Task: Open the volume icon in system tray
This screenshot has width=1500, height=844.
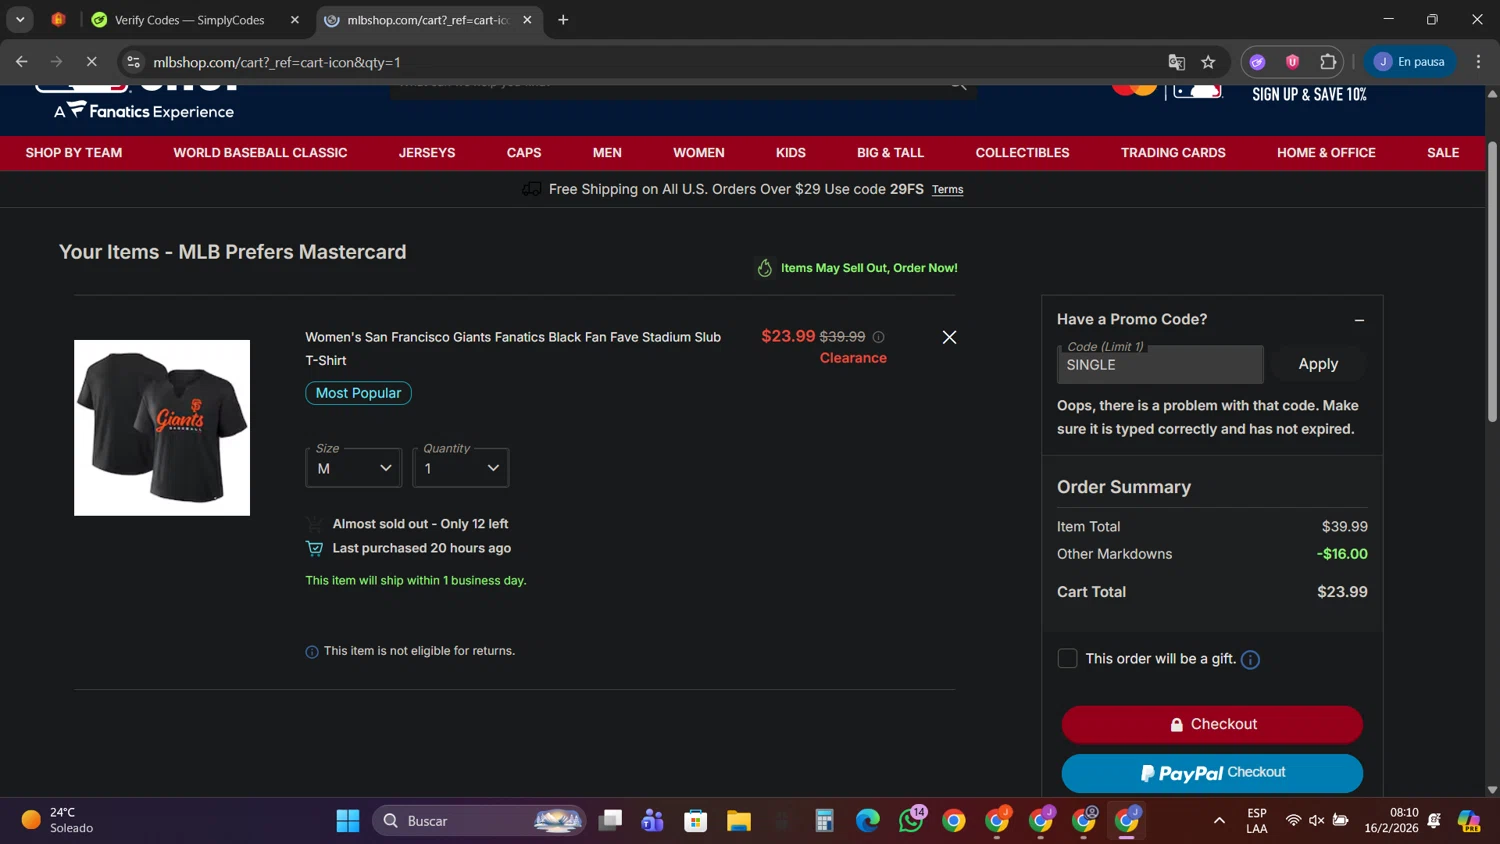Action: coord(1317,821)
